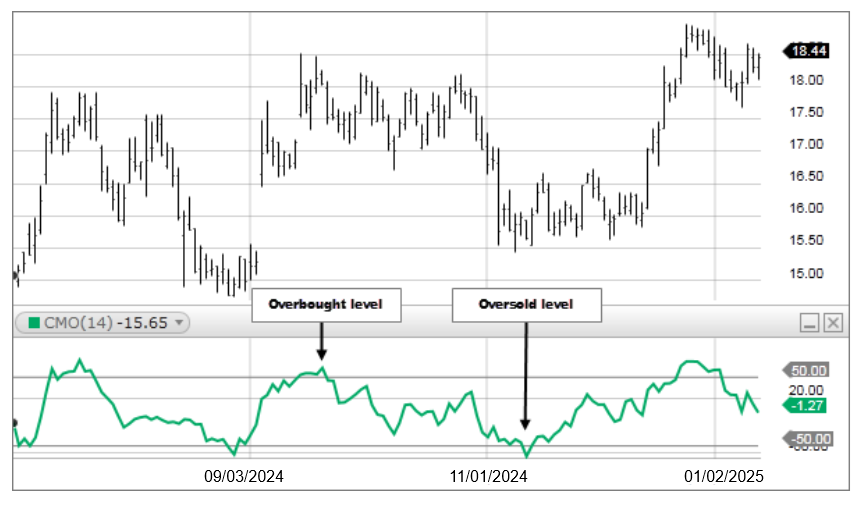Select the Overbought level annotation box
Viewport: 864px width, 505px height.
(326, 304)
